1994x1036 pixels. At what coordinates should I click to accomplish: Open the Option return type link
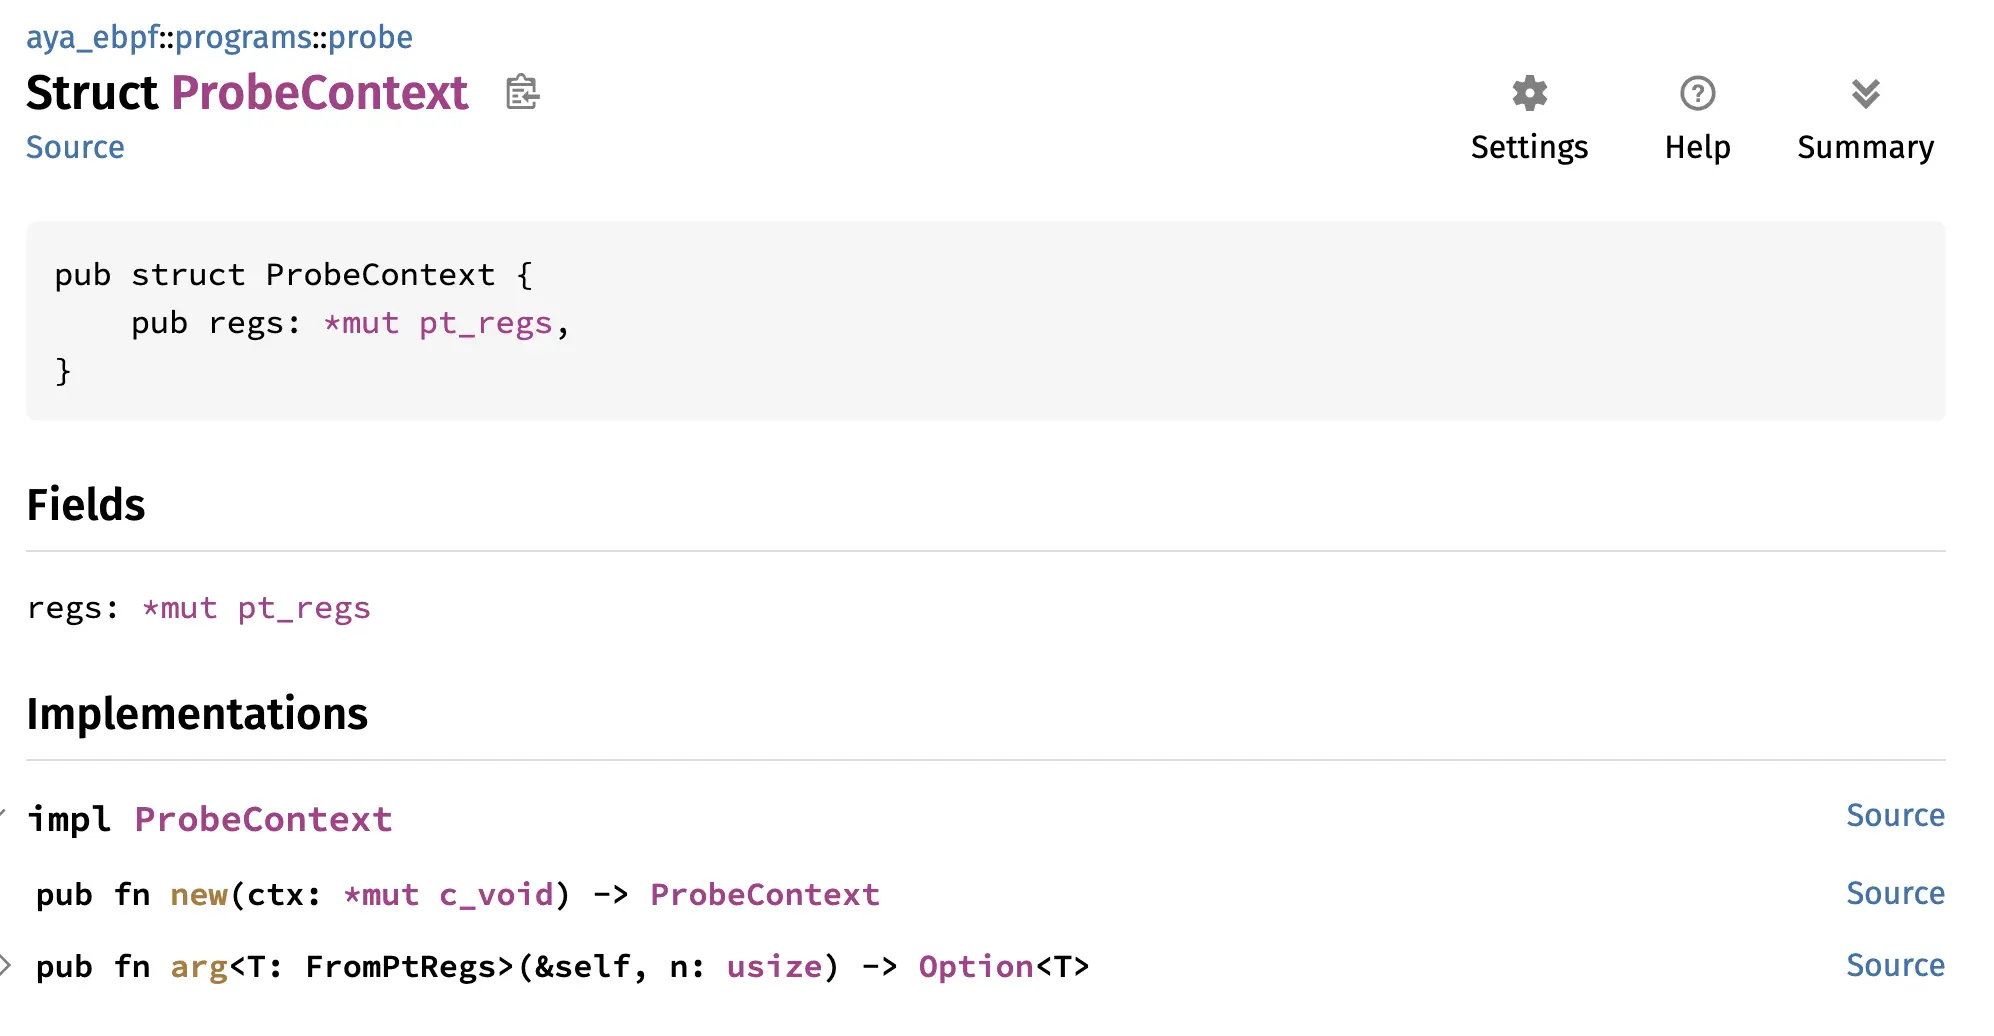975,967
